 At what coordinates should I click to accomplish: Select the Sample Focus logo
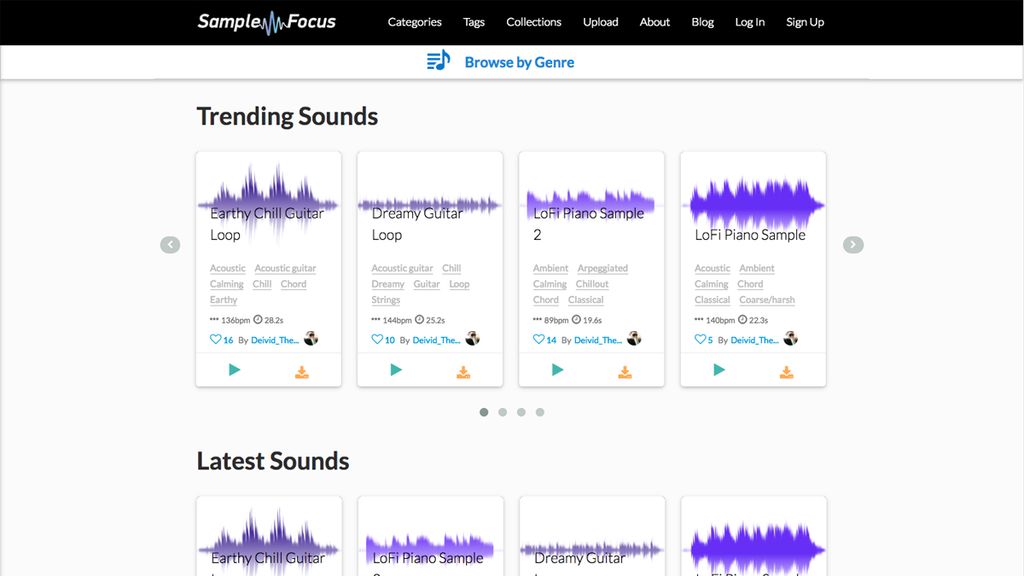click(265, 21)
